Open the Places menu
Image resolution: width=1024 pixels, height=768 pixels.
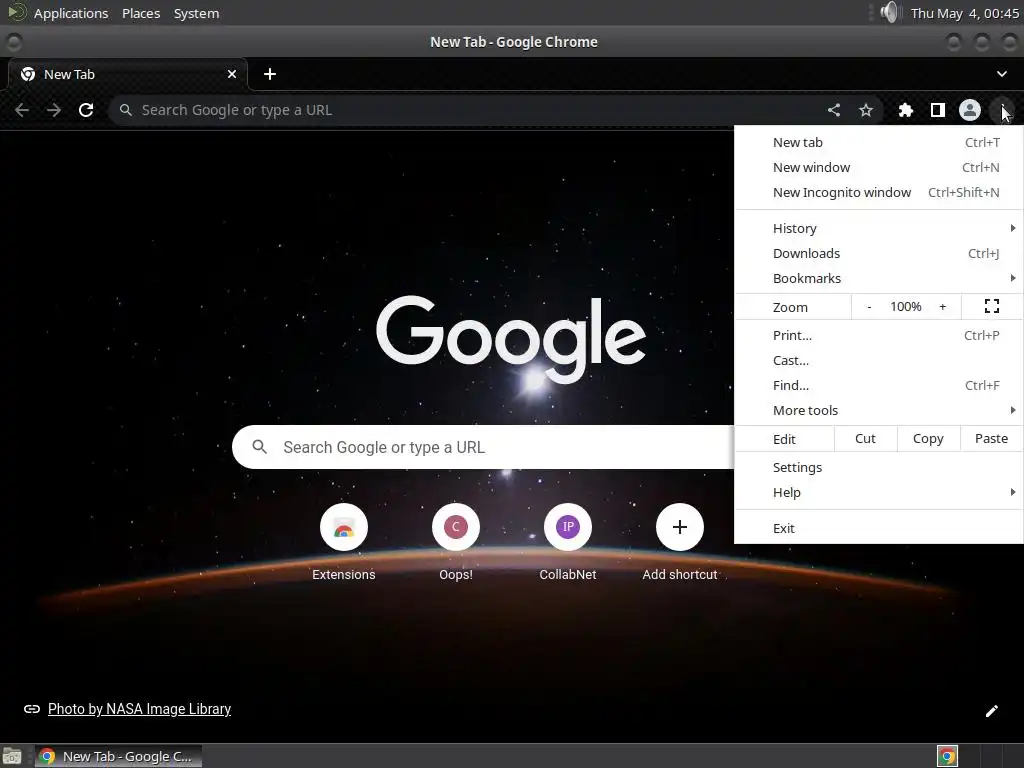pyautogui.click(x=141, y=13)
